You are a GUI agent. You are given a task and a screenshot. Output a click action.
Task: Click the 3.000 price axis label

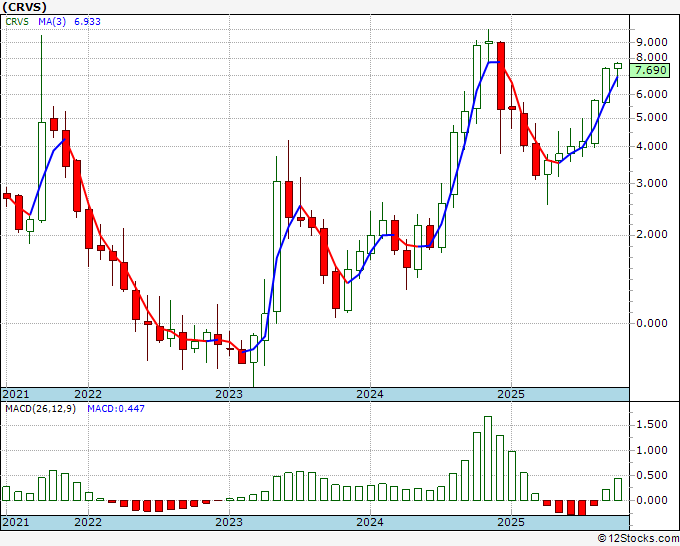[x=651, y=183]
